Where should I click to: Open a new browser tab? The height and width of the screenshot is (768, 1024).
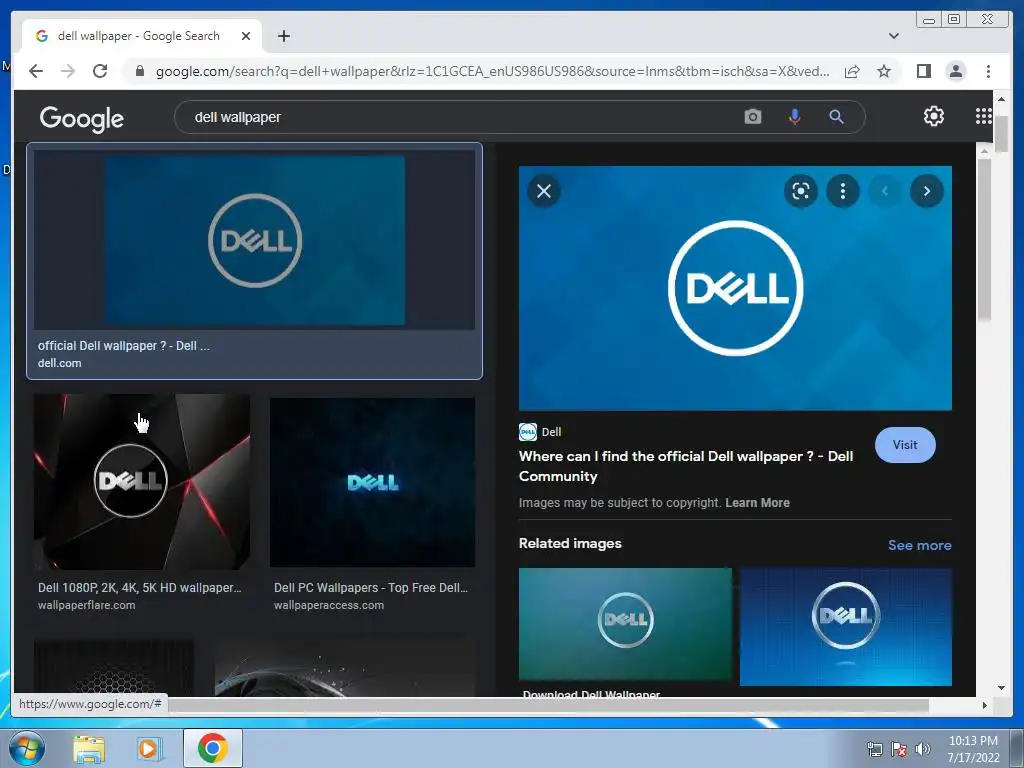(283, 36)
